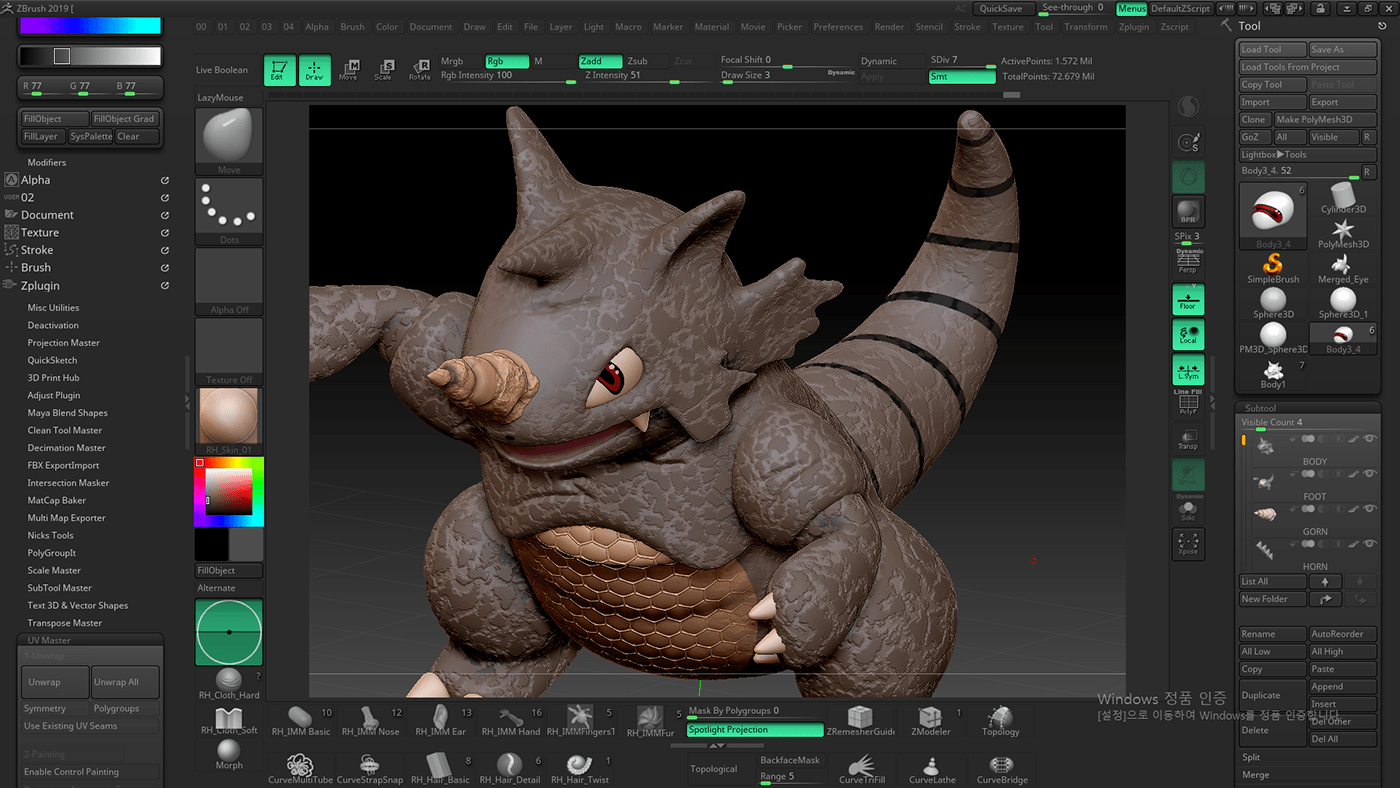Image resolution: width=1400 pixels, height=788 pixels.
Task: Select the CurveMultiTube brush
Action: click(300, 769)
